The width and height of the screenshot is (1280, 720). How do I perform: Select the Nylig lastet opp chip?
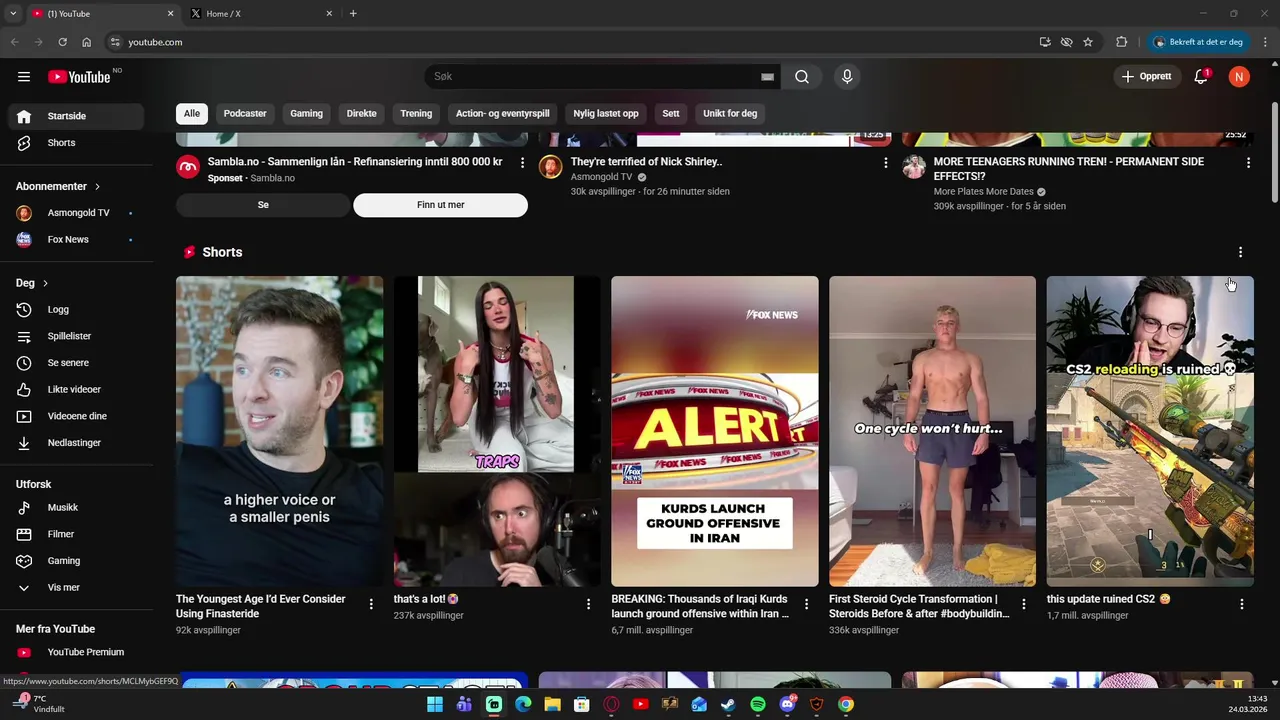click(x=606, y=114)
